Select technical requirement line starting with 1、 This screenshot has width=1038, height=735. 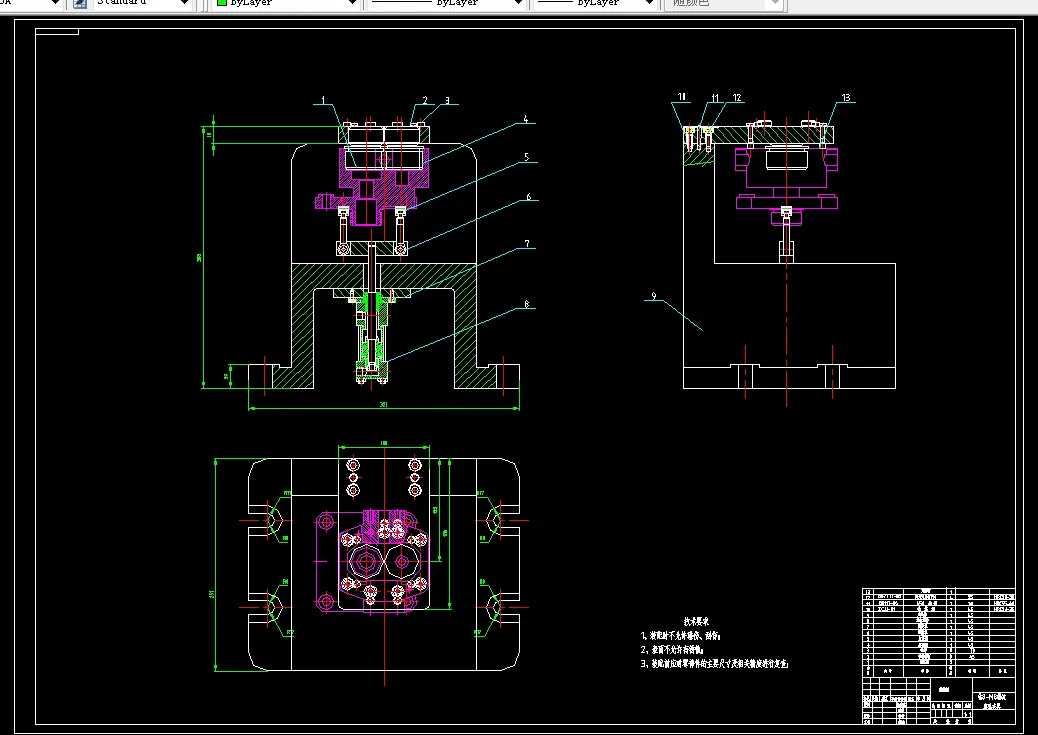(x=681, y=636)
